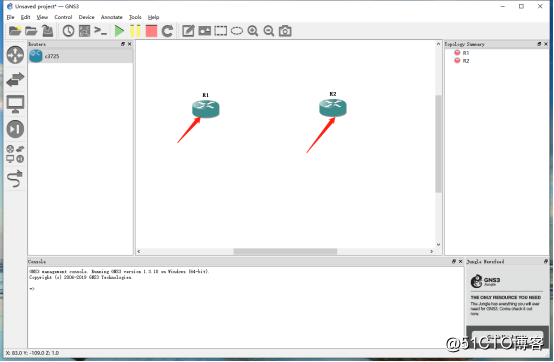Click the Open project folder icon
Viewport: 554px width, 362px height.
(31, 31)
